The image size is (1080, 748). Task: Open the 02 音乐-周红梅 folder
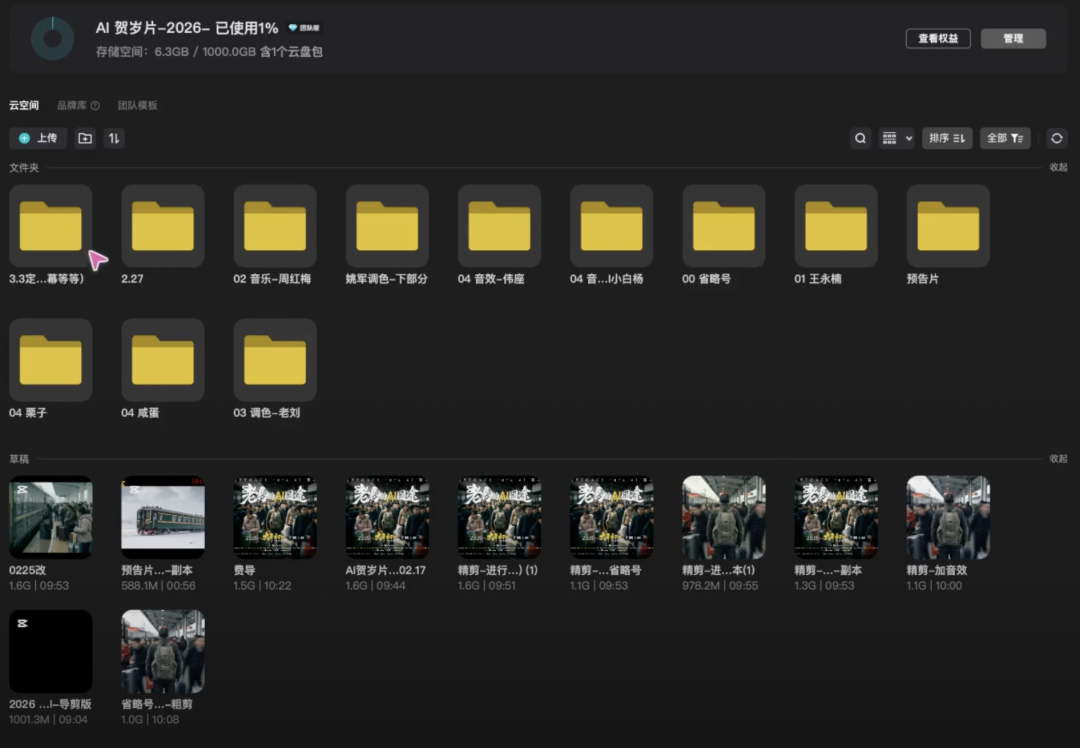coord(275,226)
